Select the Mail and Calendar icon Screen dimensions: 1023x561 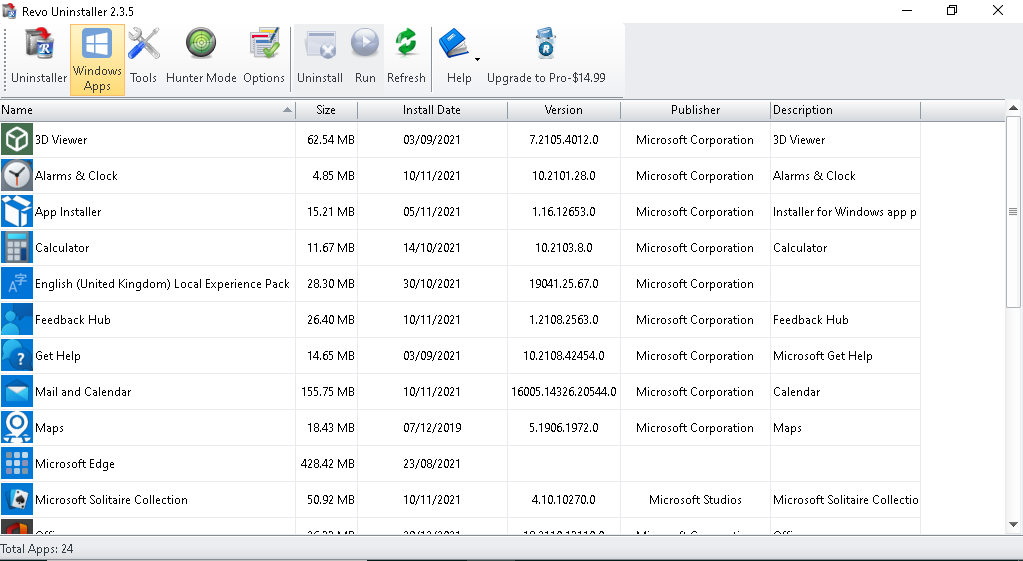coord(17,392)
